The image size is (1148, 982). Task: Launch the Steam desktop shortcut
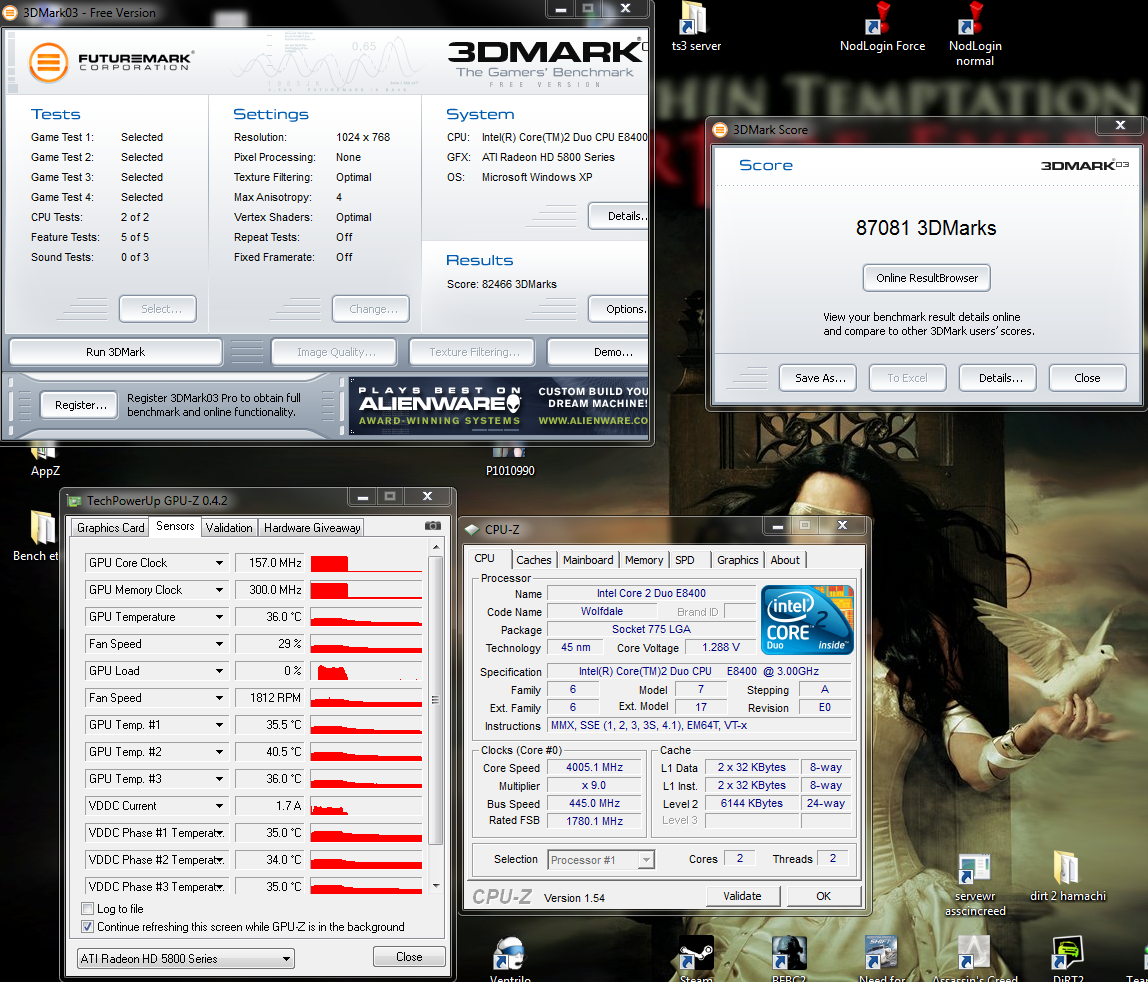696,960
